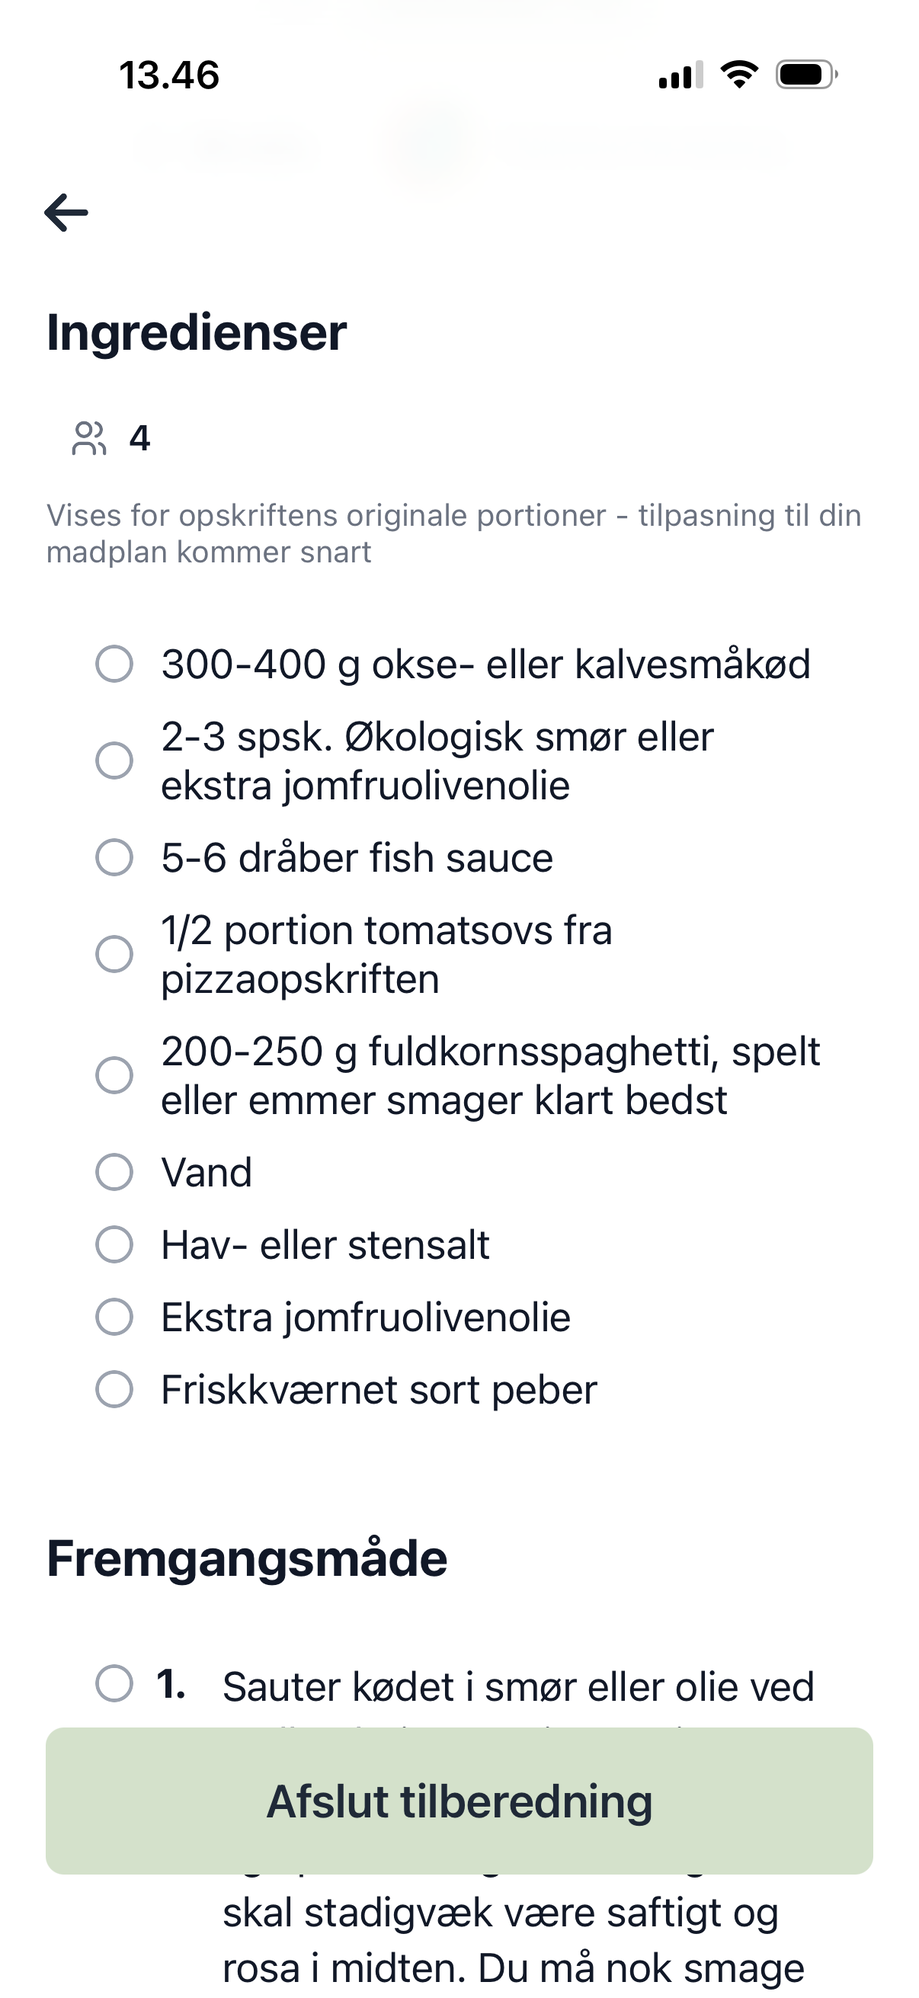Tap the people servings icon

tap(89, 438)
